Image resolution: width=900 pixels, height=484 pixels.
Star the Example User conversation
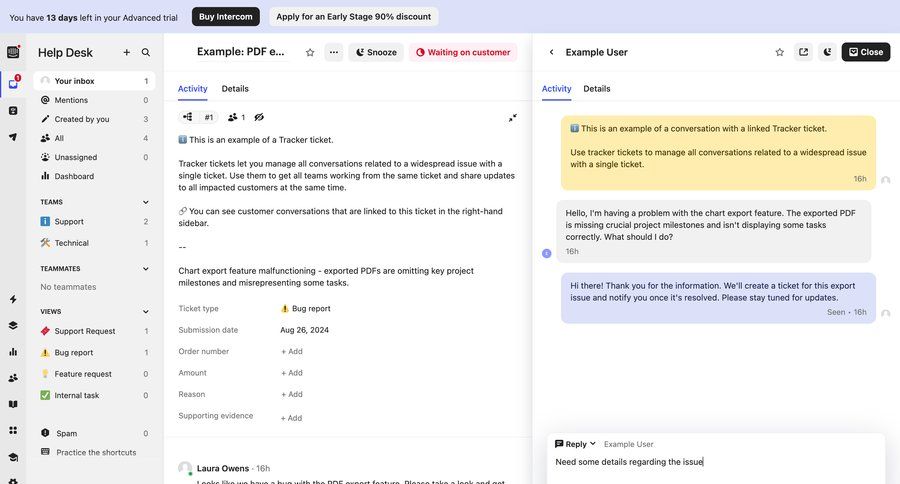pos(779,52)
